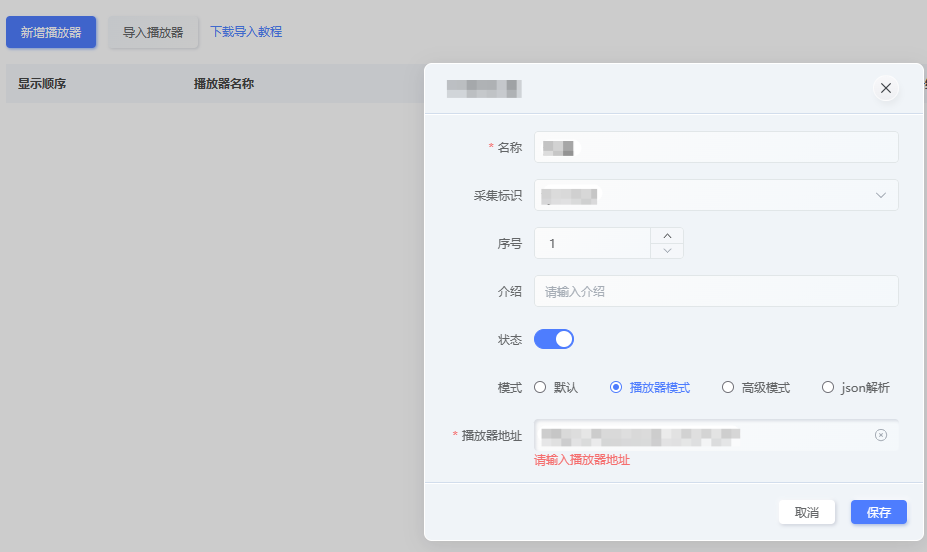Toggle the 状态 switch
Screen dimensions: 927x552
point(554,339)
